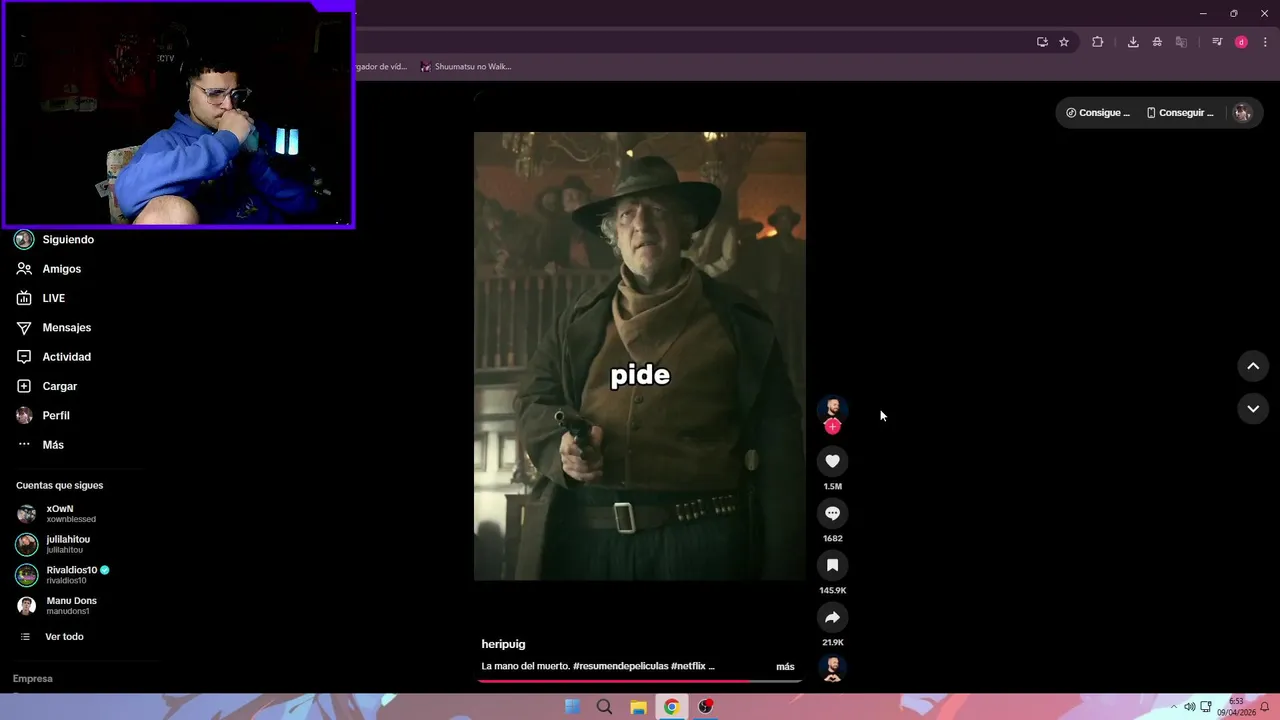Viewport: 1280px width, 720px height.
Task: Open the Chrome extensions puzzle icon
Action: coord(1097,42)
